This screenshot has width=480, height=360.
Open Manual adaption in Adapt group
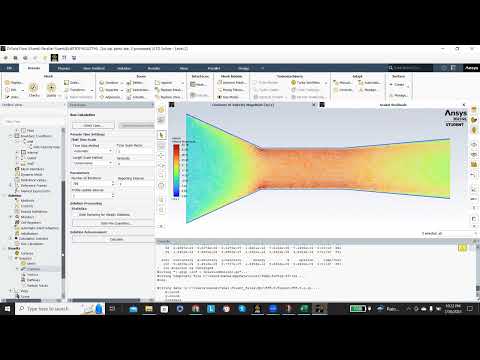[x=342, y=82]
